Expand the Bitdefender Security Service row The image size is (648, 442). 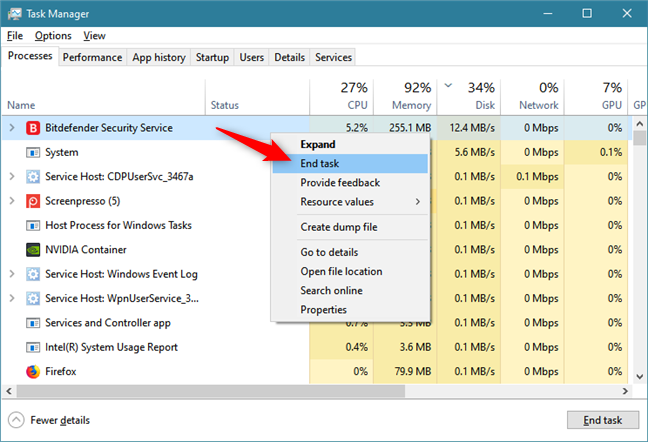[12, 128]
